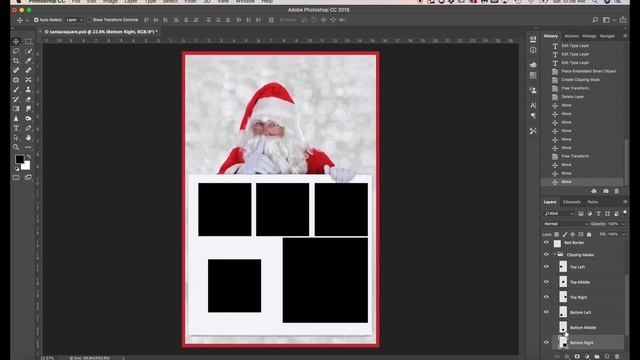
Task: Hide the Bottom Right layer
Action: [x=546, y=342]
